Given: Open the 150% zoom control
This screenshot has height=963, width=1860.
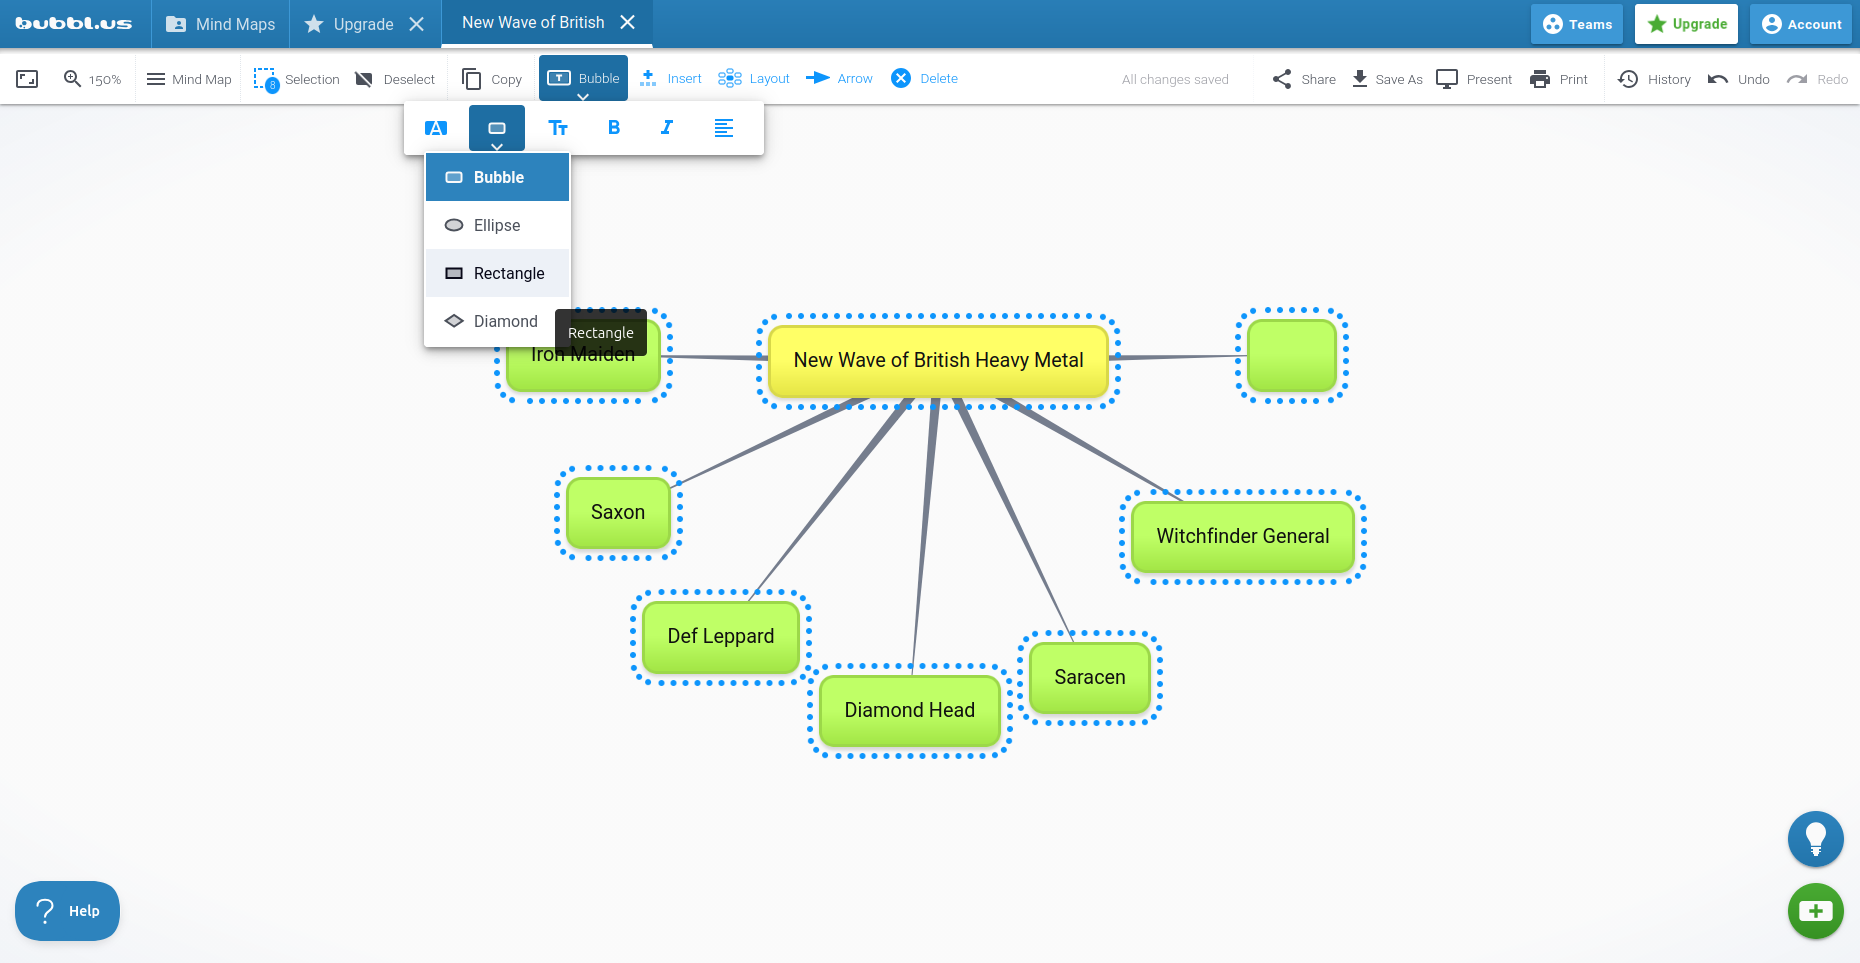Looking at the screenshot, I should (x=92, y=79).
